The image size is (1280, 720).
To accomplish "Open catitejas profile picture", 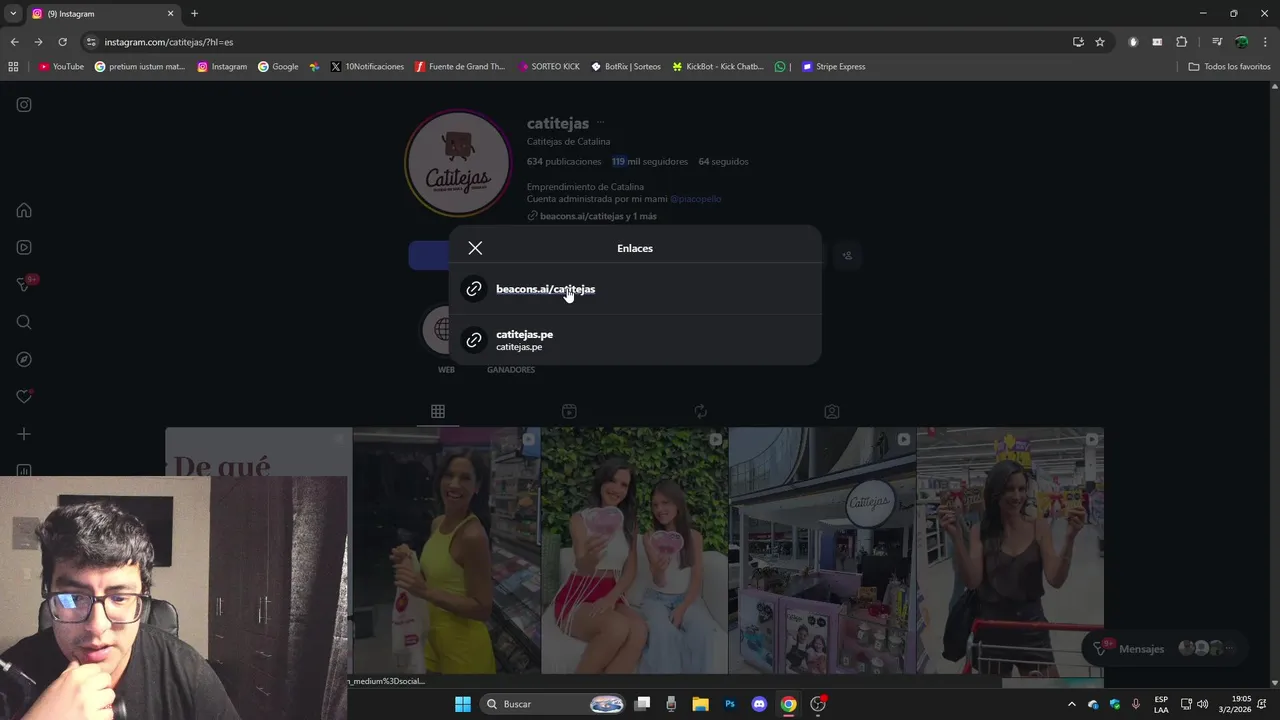I will pyautogui.click(x=458, y=163).
